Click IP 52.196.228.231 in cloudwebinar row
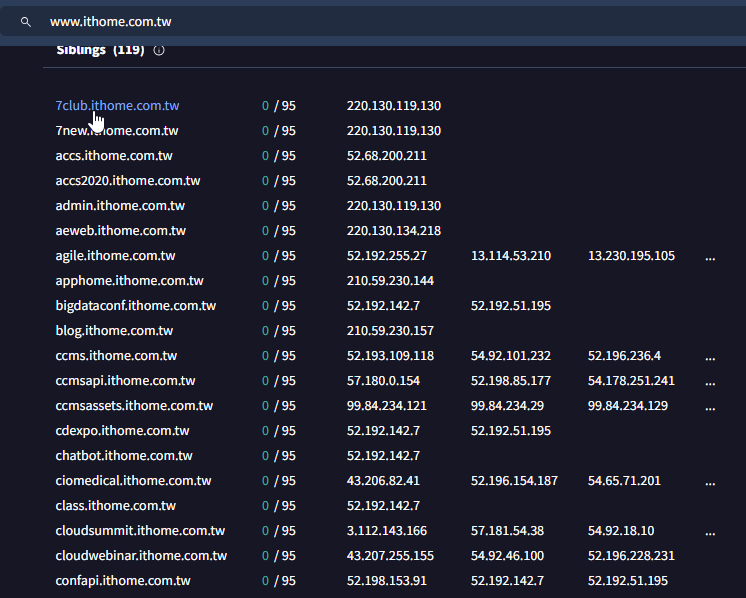Screen dimensions: 746x598 (631, 555)
